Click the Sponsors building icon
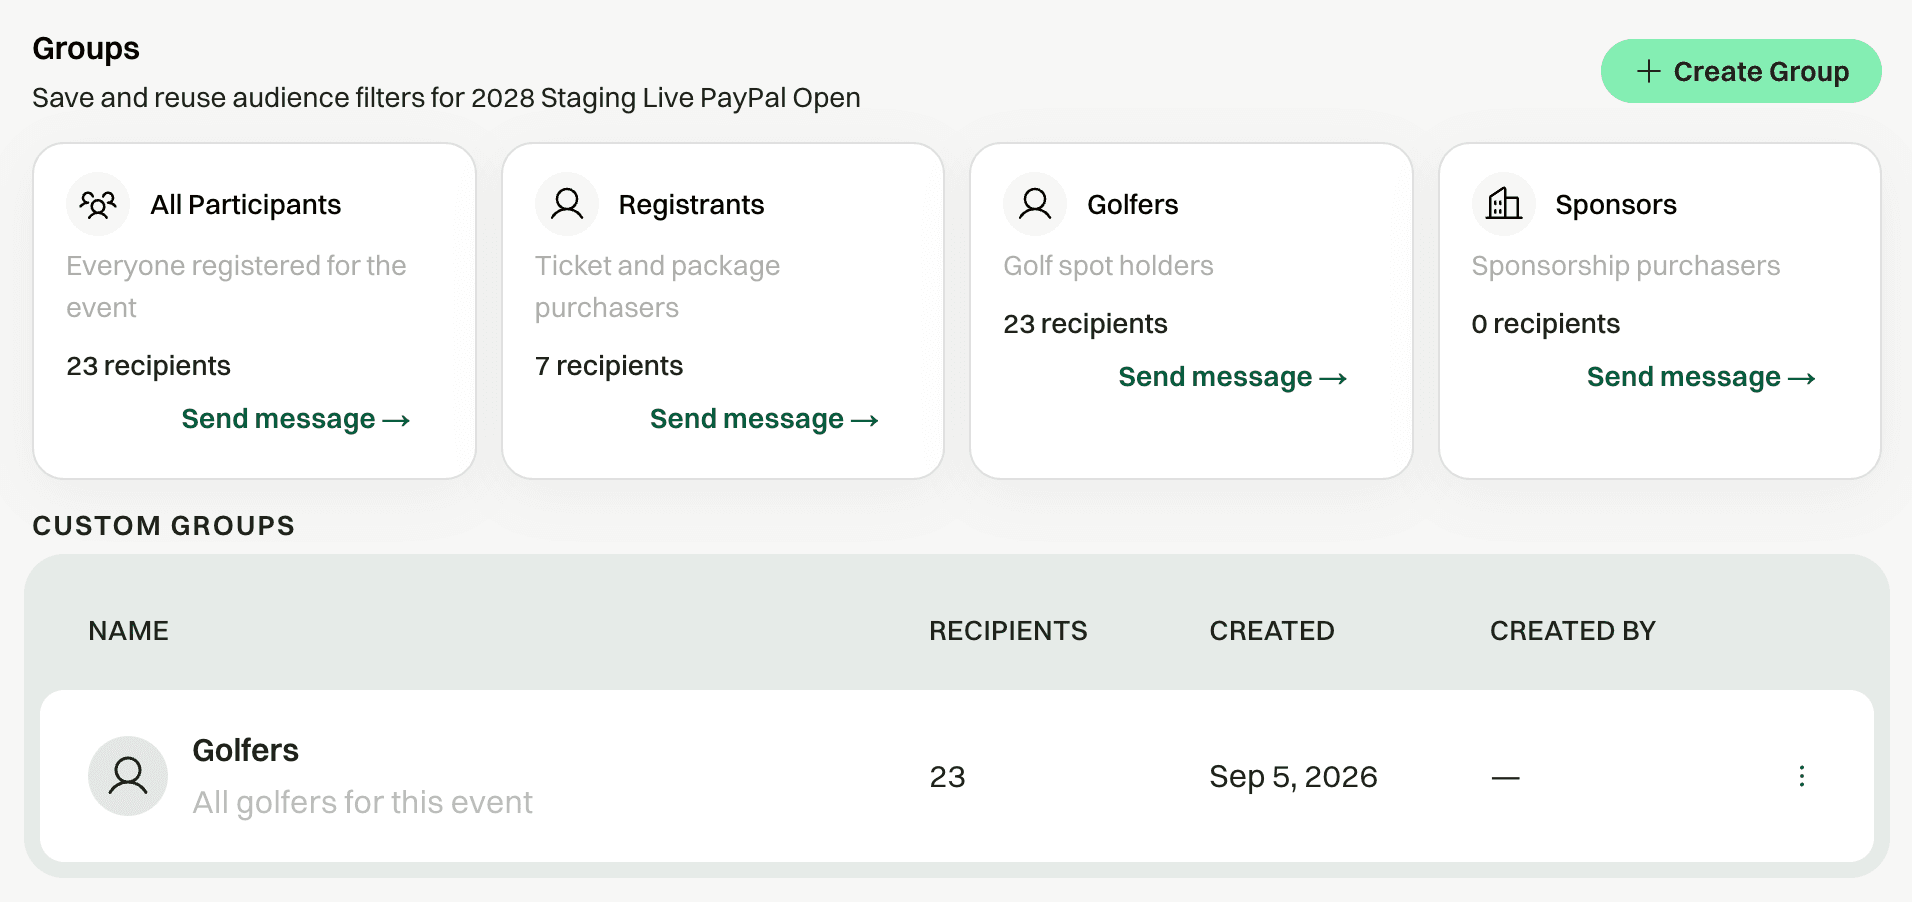Screen dimensions: 1912x902 (1503, 204)
